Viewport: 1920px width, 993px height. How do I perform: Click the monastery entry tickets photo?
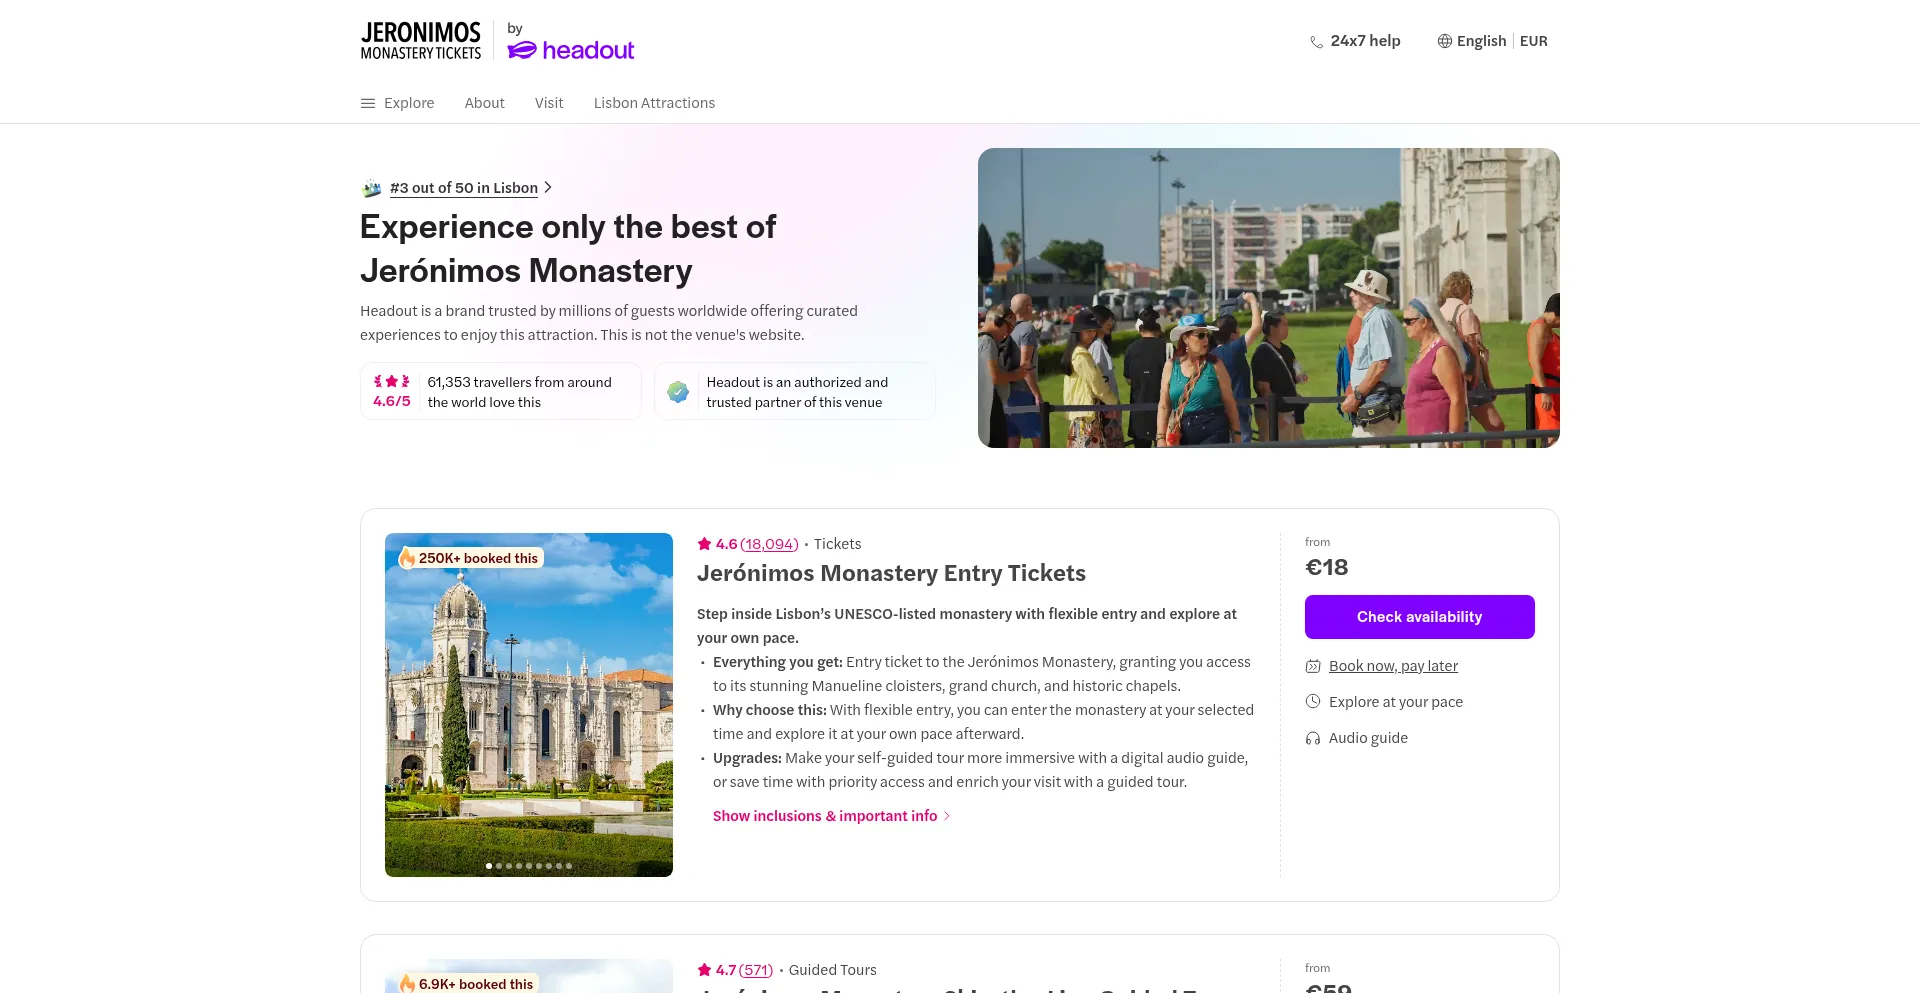(529, 705)
